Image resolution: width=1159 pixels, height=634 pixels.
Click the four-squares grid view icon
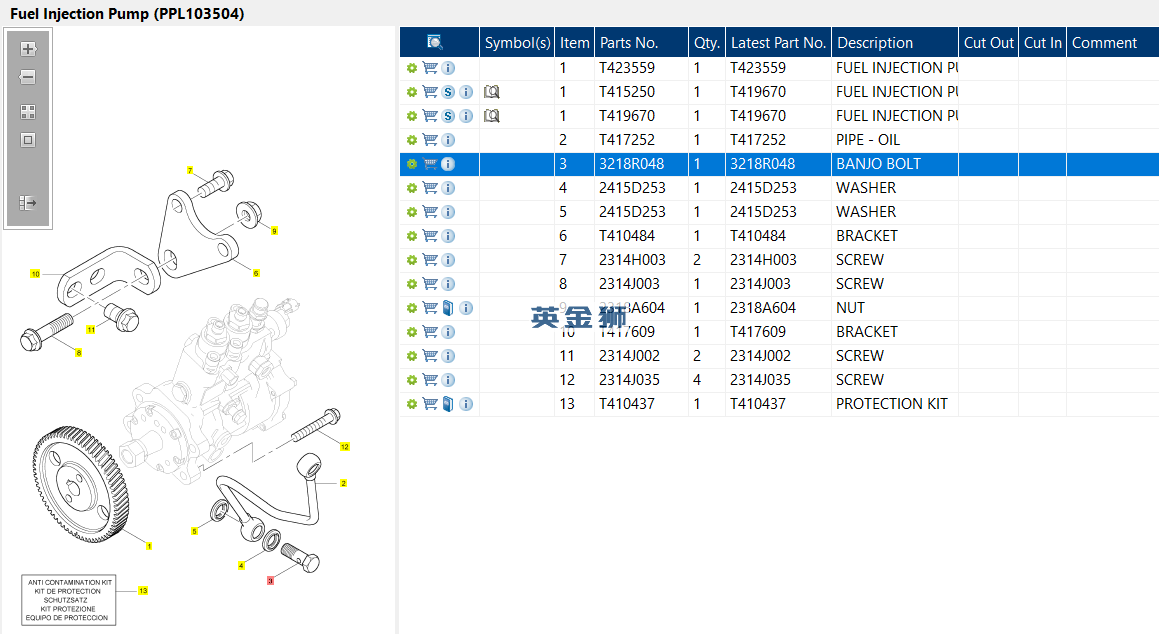[28, 112]
